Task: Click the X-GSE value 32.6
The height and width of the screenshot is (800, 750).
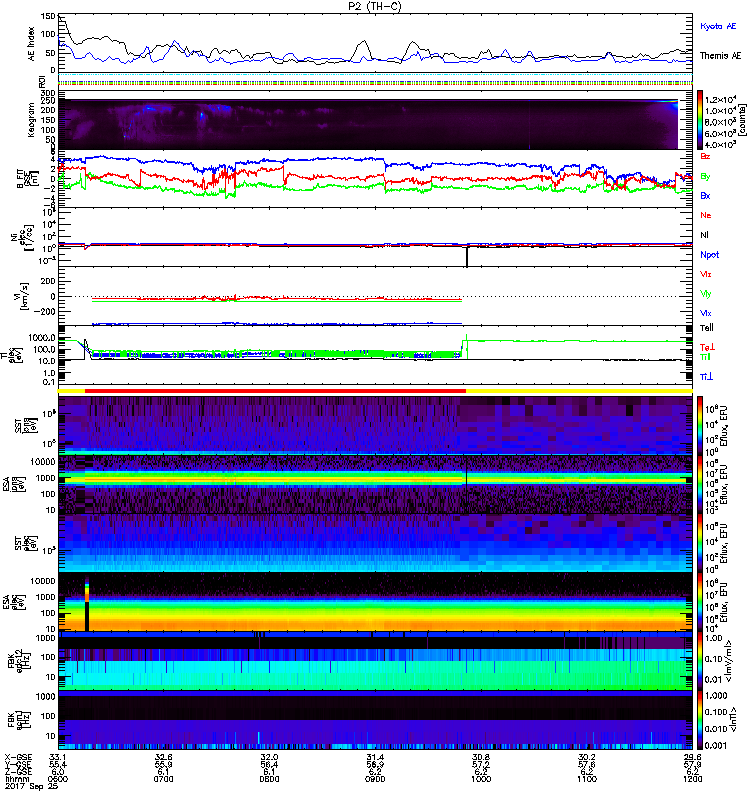Action: click(163, 757)
